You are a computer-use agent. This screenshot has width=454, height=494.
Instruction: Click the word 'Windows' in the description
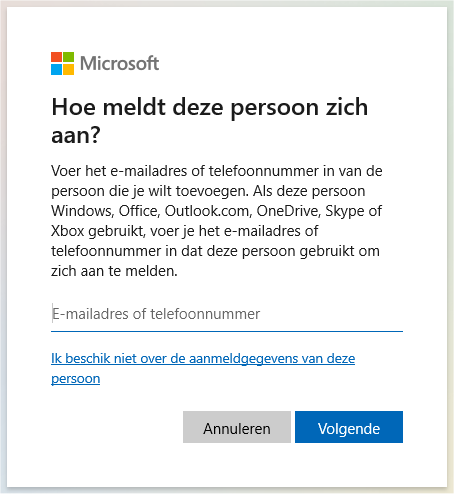(x=82, y=211)
